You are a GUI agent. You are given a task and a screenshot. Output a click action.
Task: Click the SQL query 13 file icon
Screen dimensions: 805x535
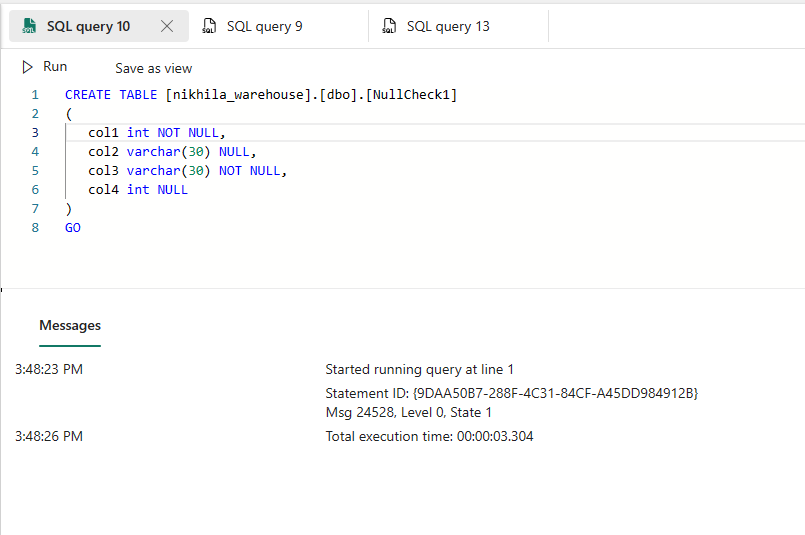389,26
